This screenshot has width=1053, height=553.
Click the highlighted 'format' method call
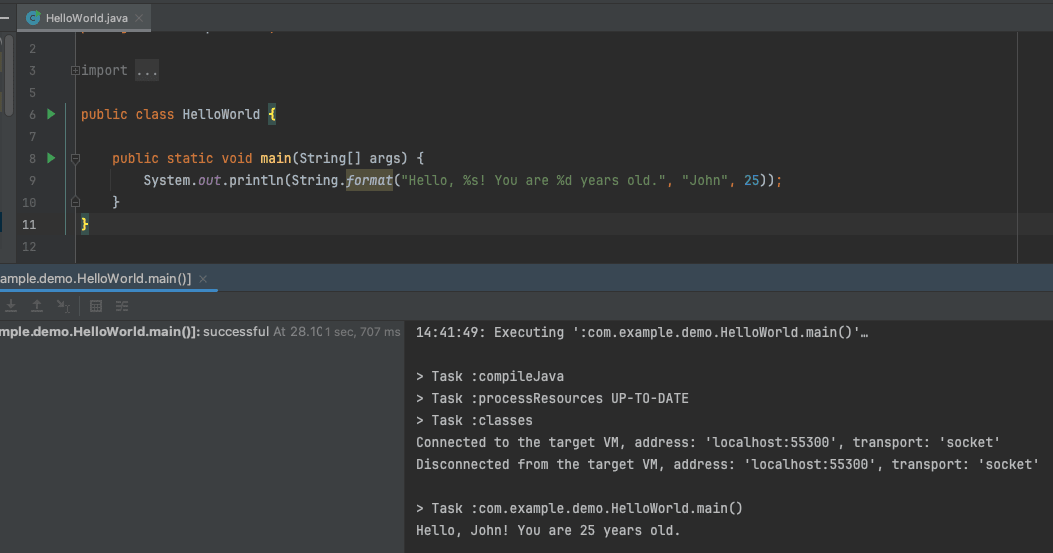click(x=369, y=180)
